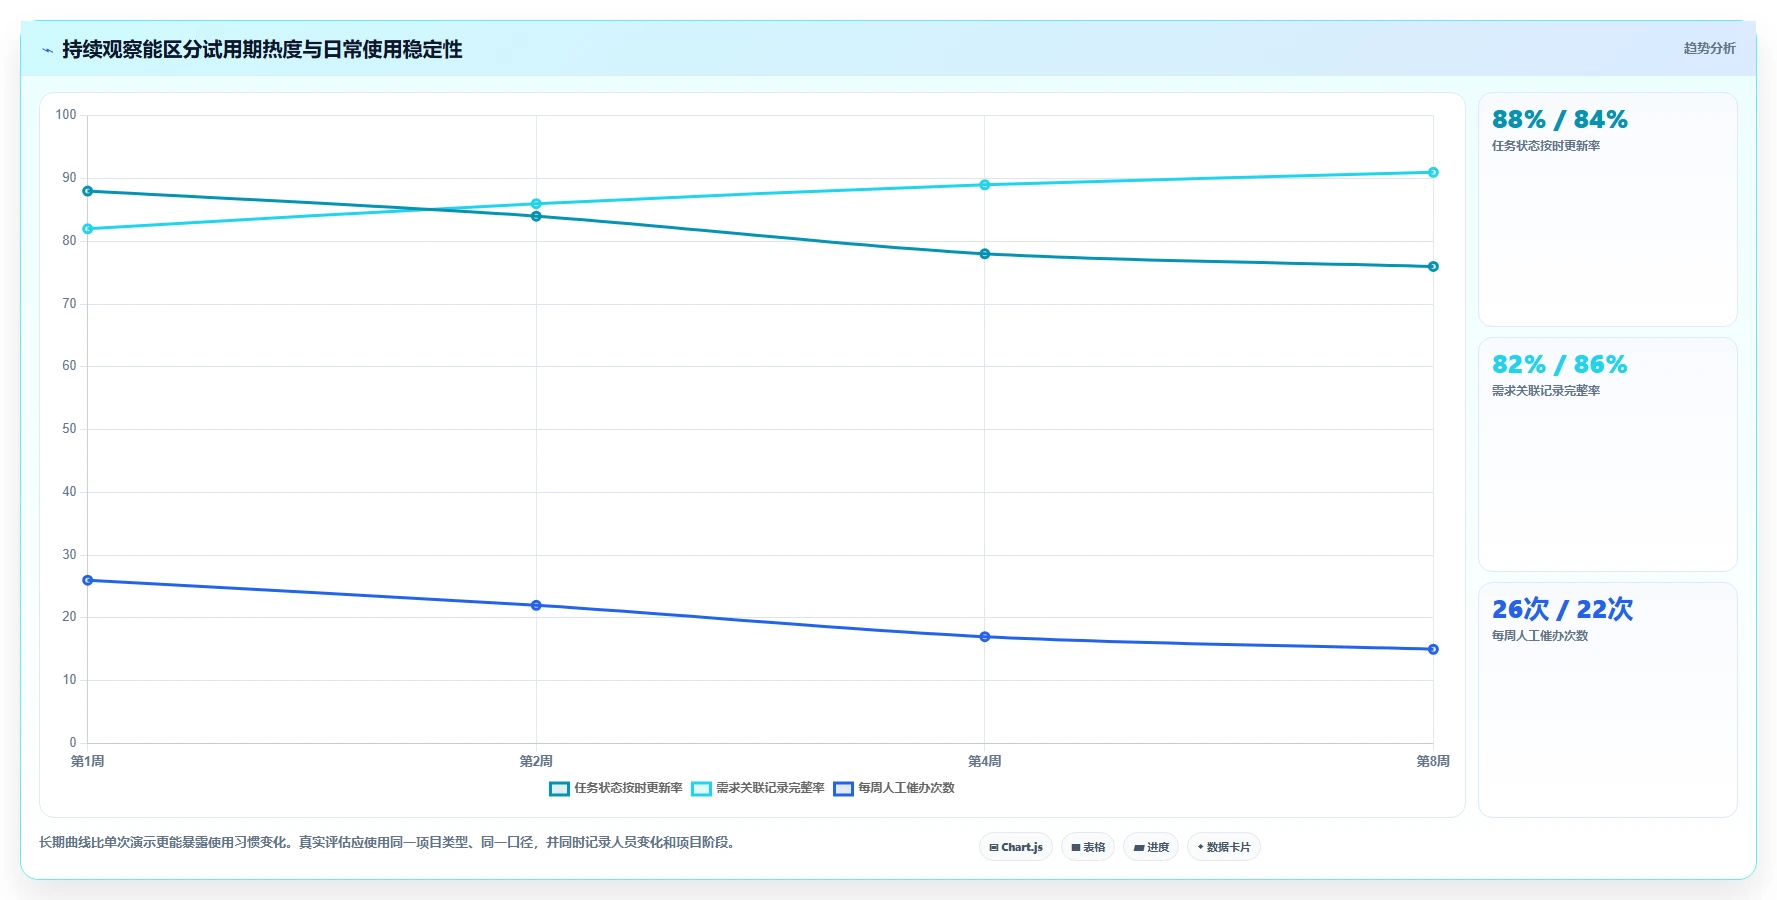Click the 第8周 x-axis label
The width and height of the screenshot is (1777, 900).
click(1433, 762)
